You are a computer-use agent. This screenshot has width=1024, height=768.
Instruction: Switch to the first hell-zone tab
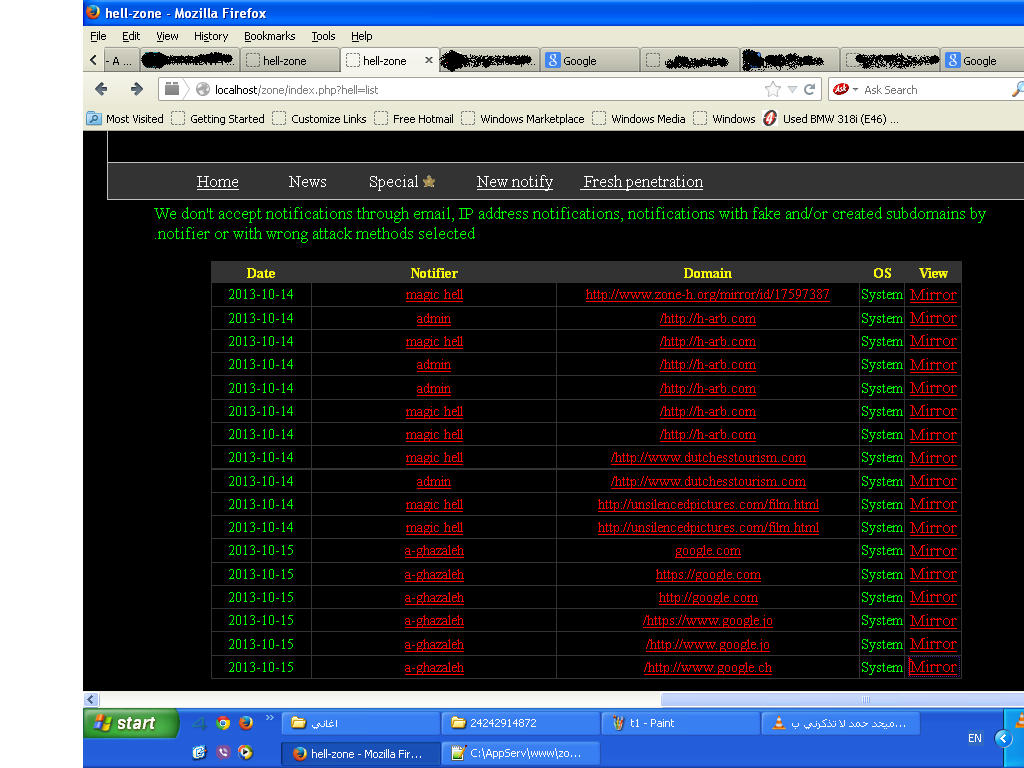(x=290, y=59)
